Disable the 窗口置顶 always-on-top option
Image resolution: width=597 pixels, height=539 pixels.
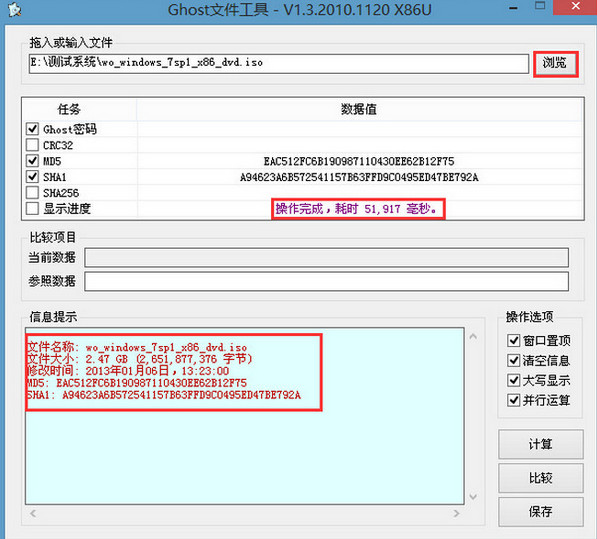tap(514, 340)
